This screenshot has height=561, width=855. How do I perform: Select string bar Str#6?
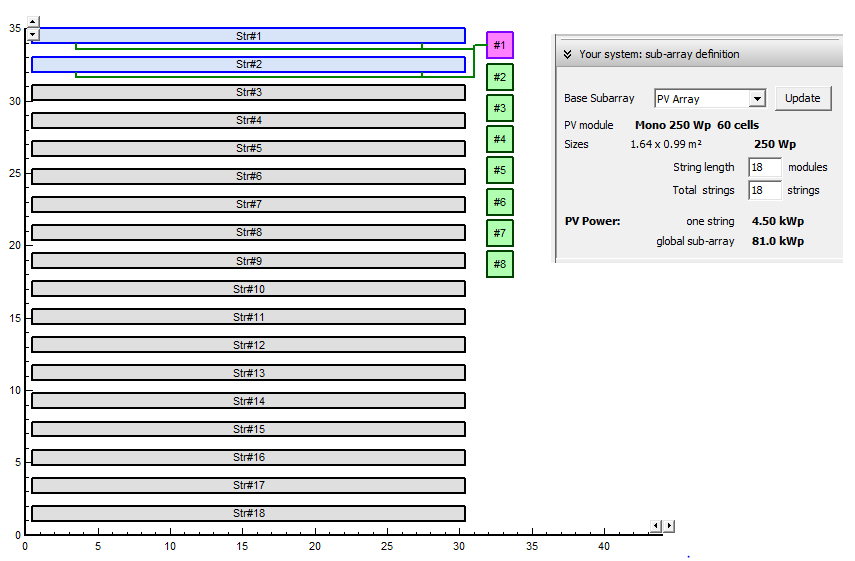249,176
